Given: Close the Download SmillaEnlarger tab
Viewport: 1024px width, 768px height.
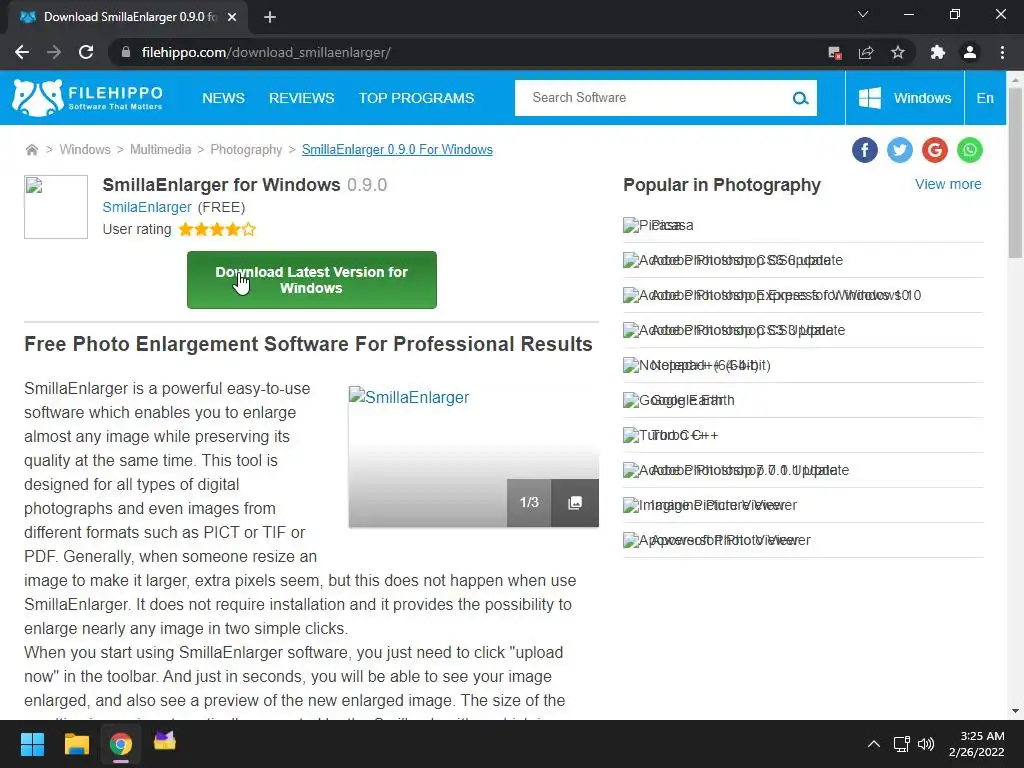Looking at the screenshot, I should pyautogui.click(x=232, y=17).
